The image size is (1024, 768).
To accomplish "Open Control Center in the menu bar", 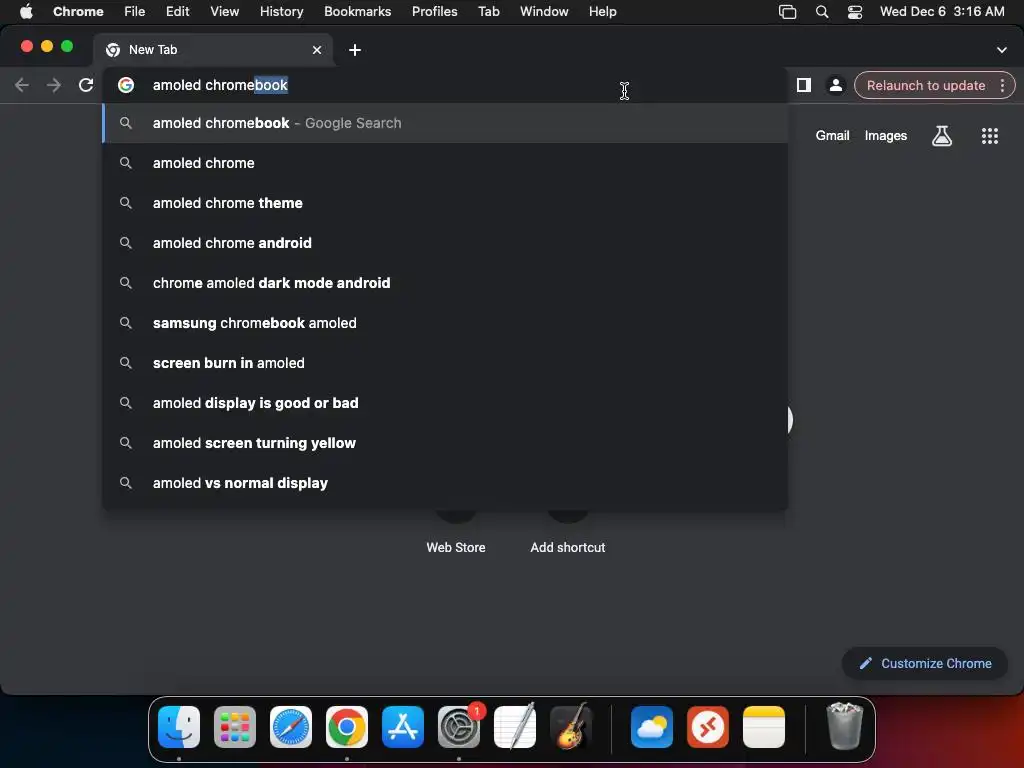I will (x=855, y=12).
